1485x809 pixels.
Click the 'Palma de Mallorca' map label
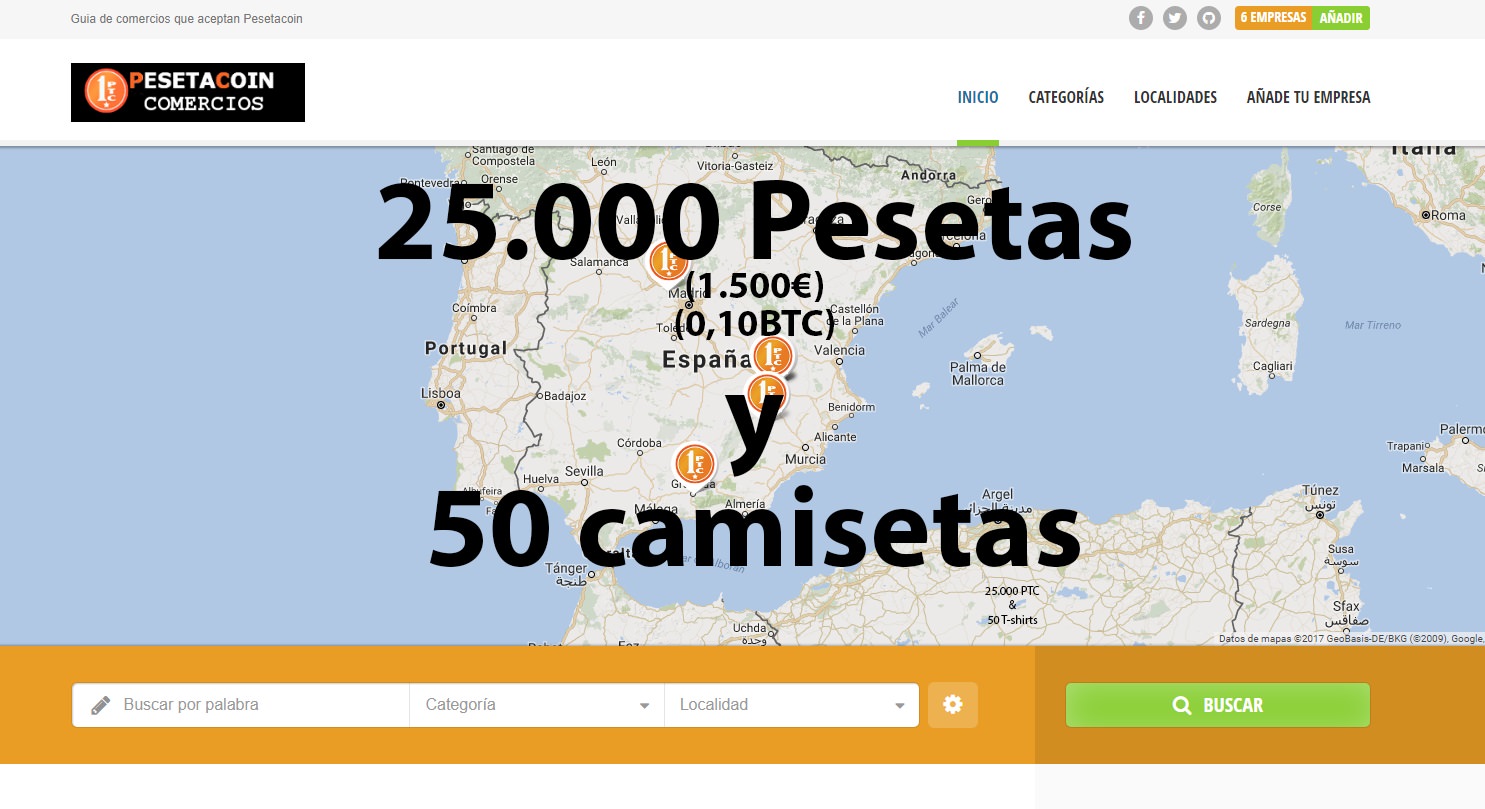[x=977, y=374]
